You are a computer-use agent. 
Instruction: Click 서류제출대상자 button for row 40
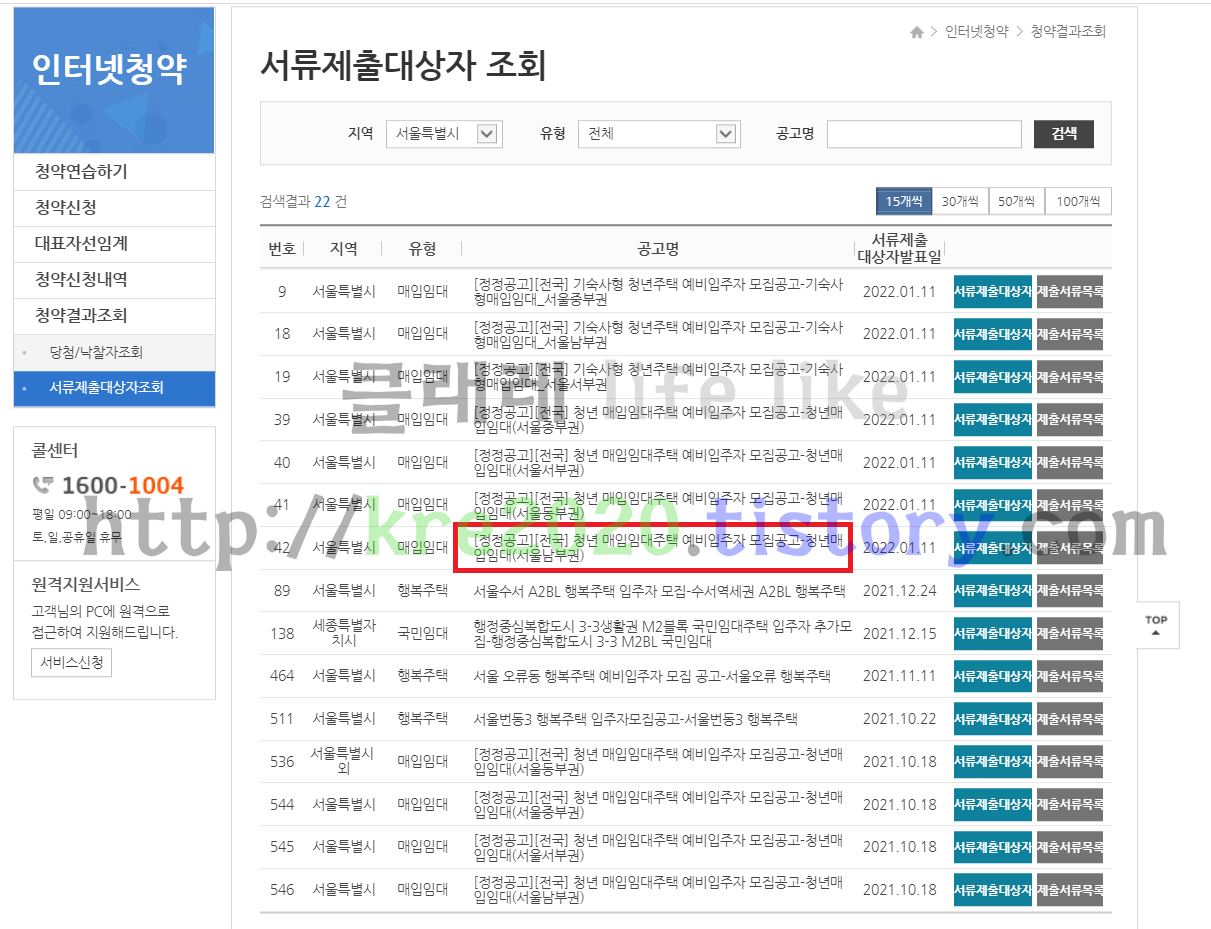pos(993,463)
